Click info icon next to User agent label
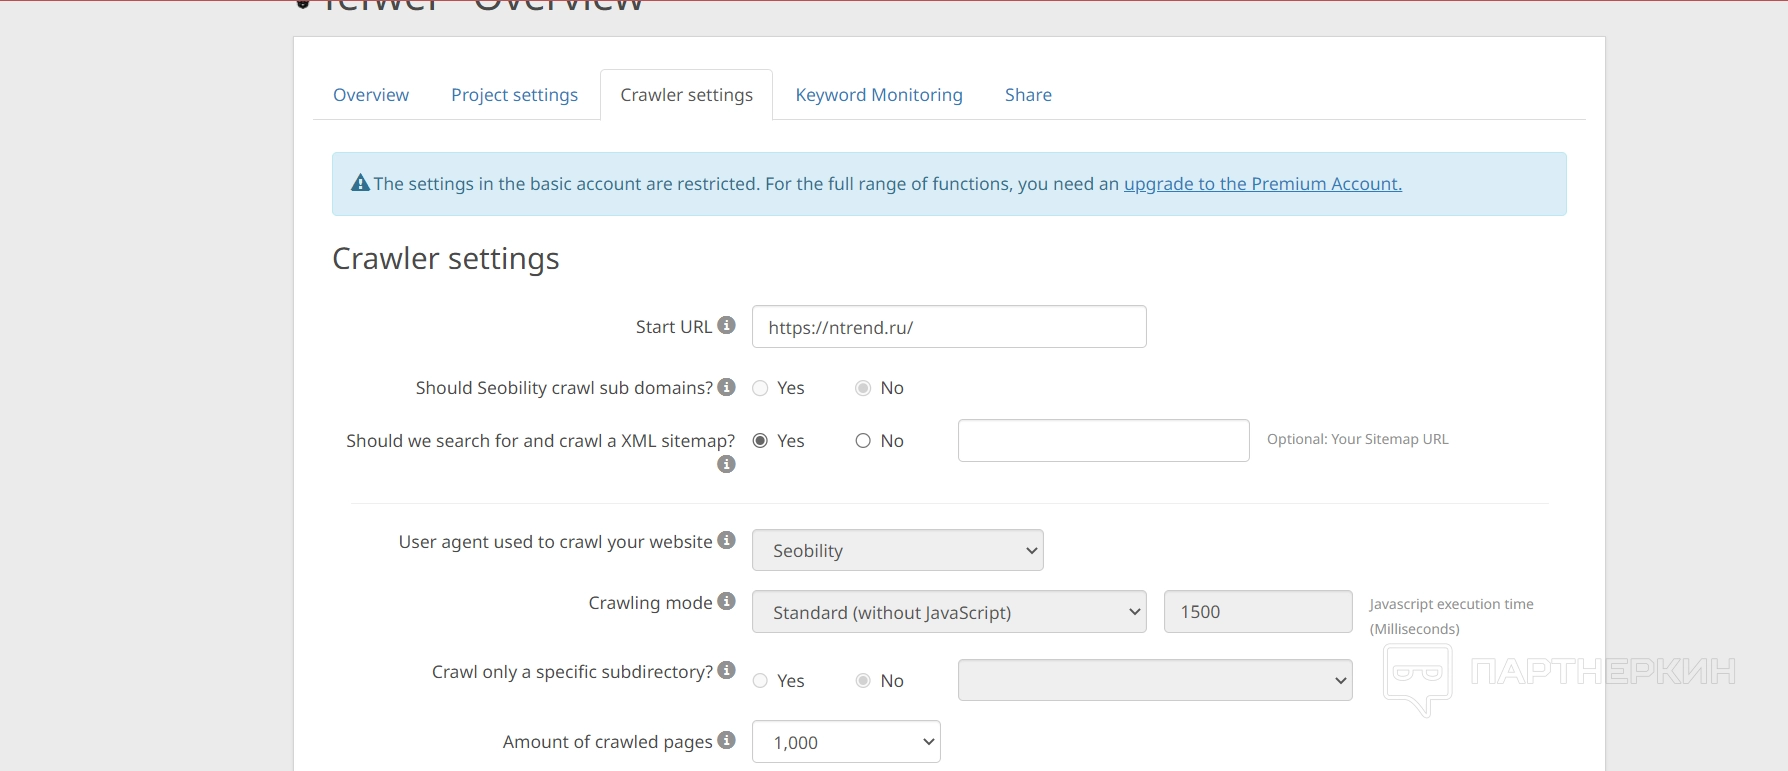This screenshot has height=771, width=1788. pyautogui.click(x=727, y=541)
